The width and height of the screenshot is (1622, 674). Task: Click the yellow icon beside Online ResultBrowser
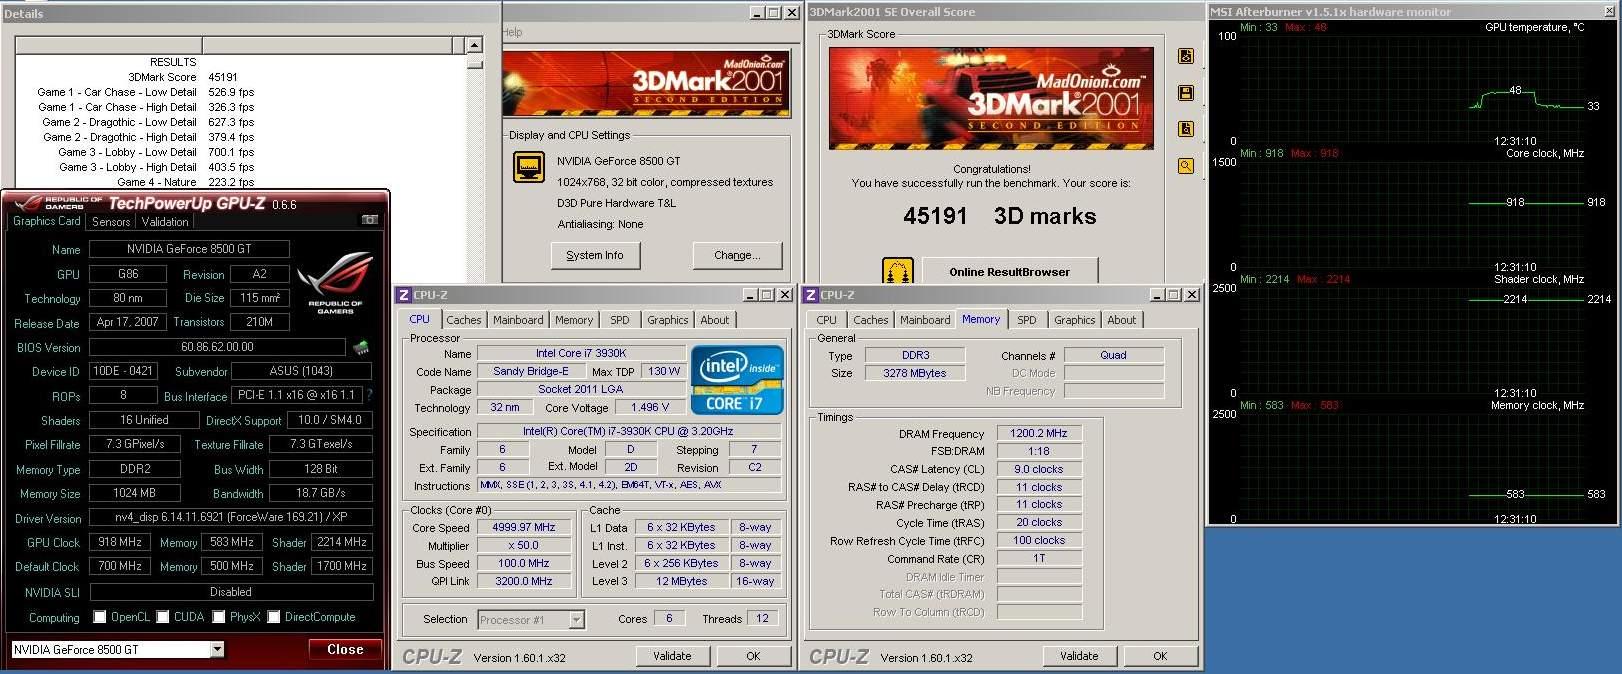click(898, 271)
